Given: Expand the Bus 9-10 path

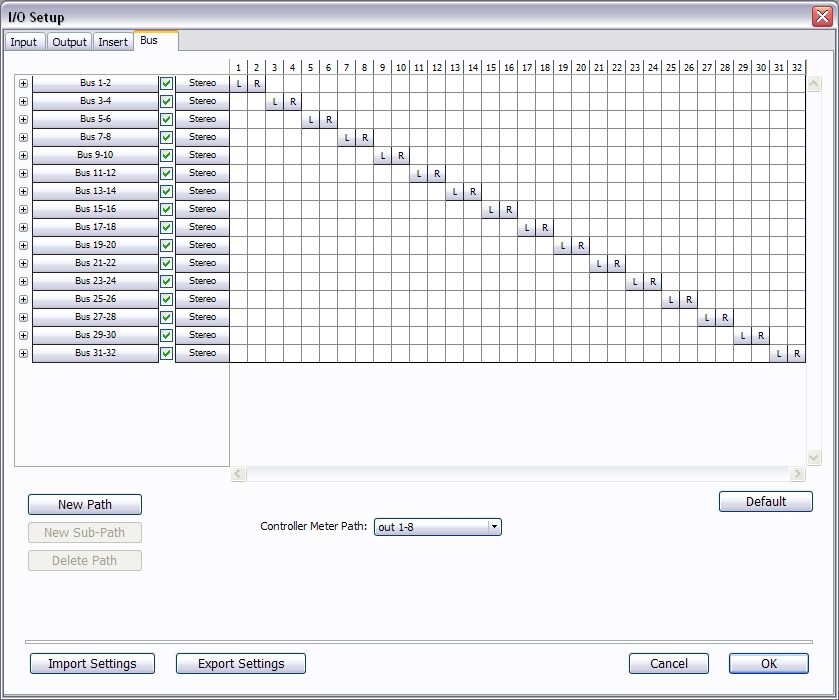Looking at the screenshot, I should pos(23,155).
